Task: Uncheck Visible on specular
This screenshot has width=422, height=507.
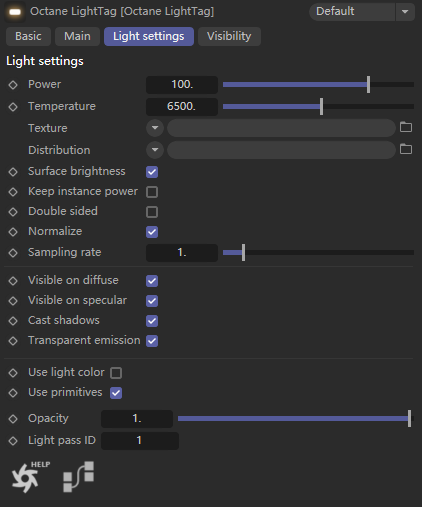Action: [x=152, y=301]
